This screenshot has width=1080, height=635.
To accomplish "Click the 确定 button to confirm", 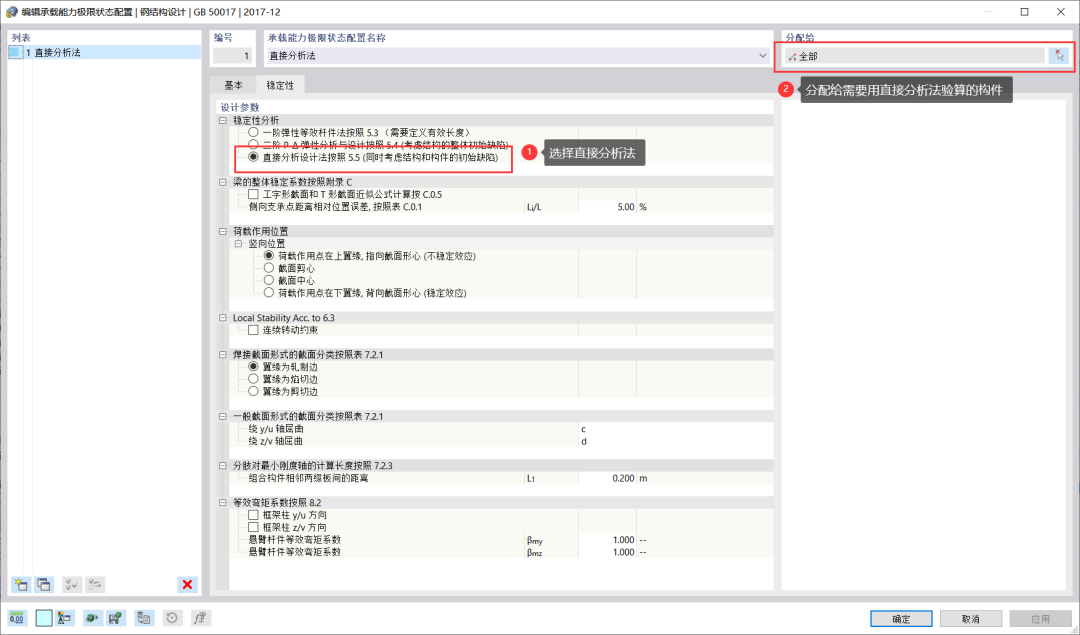I will pyautogui.click(x=899, y=618).
